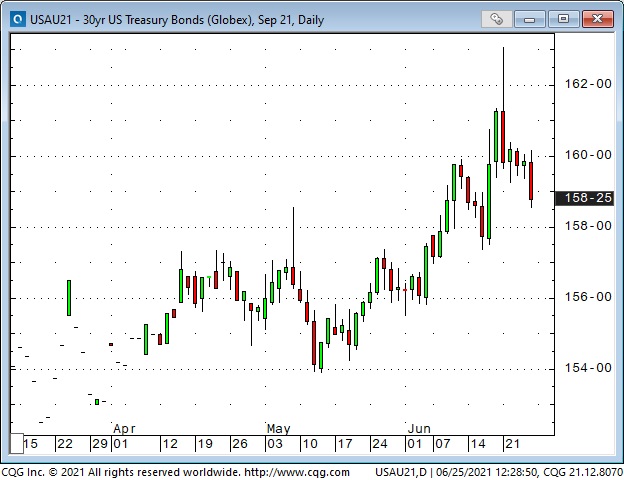Click the CQG chart icon in title bar
The height and width of the screenshot is (480, 624).
pyautogui.click(x=18, y=19)
